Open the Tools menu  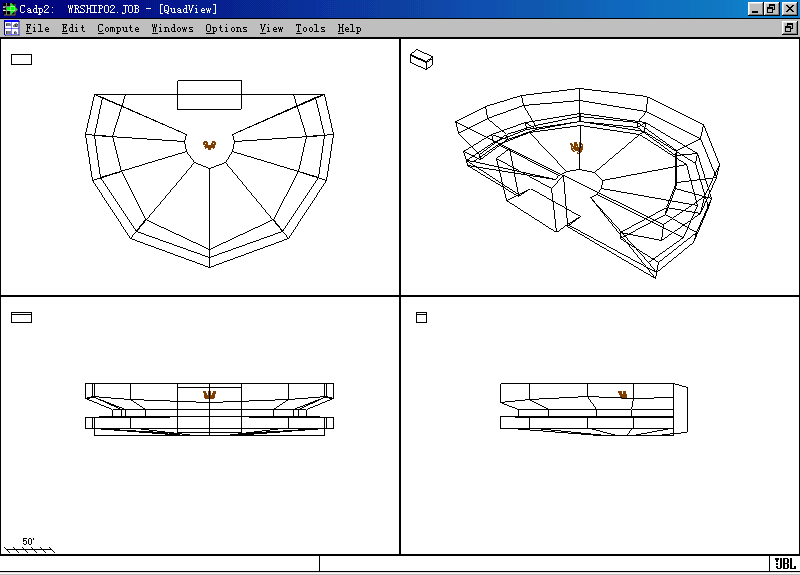pyautogui.click(x=310, y=29)
